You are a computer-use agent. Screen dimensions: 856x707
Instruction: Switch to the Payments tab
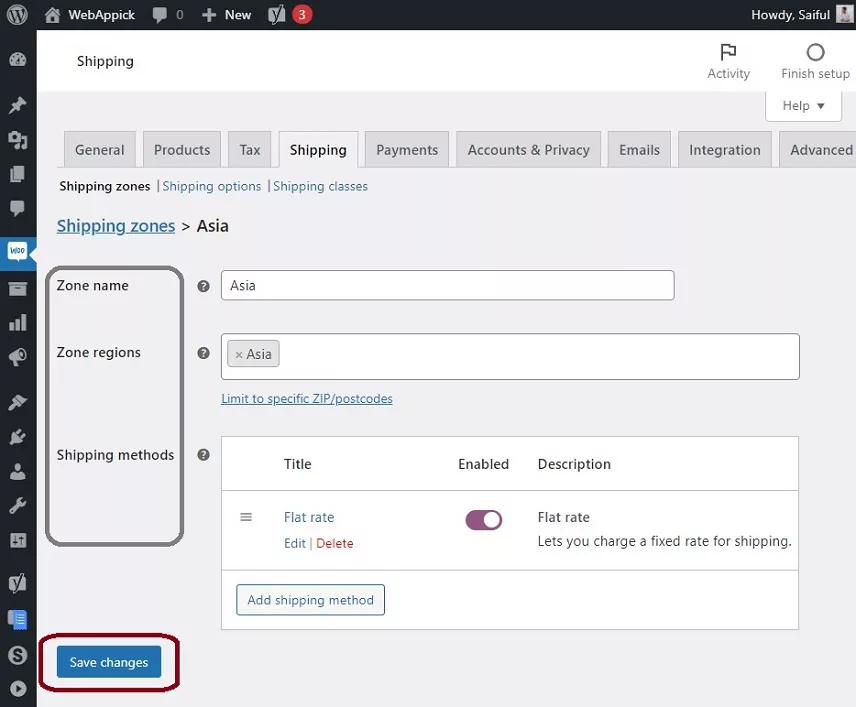[407, 150]
